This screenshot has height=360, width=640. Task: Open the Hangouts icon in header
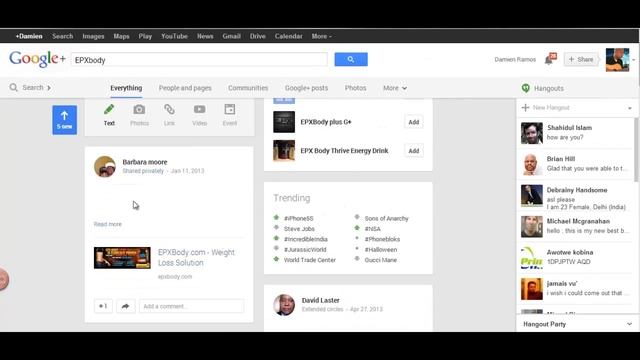pyautogui.click(x=526, y=88)
